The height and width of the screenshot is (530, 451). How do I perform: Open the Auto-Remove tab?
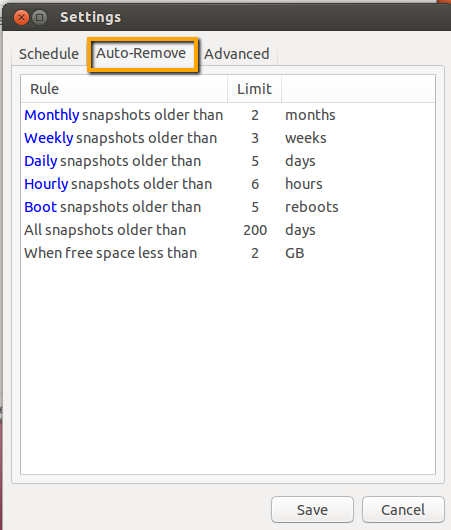tap(141, 53)
